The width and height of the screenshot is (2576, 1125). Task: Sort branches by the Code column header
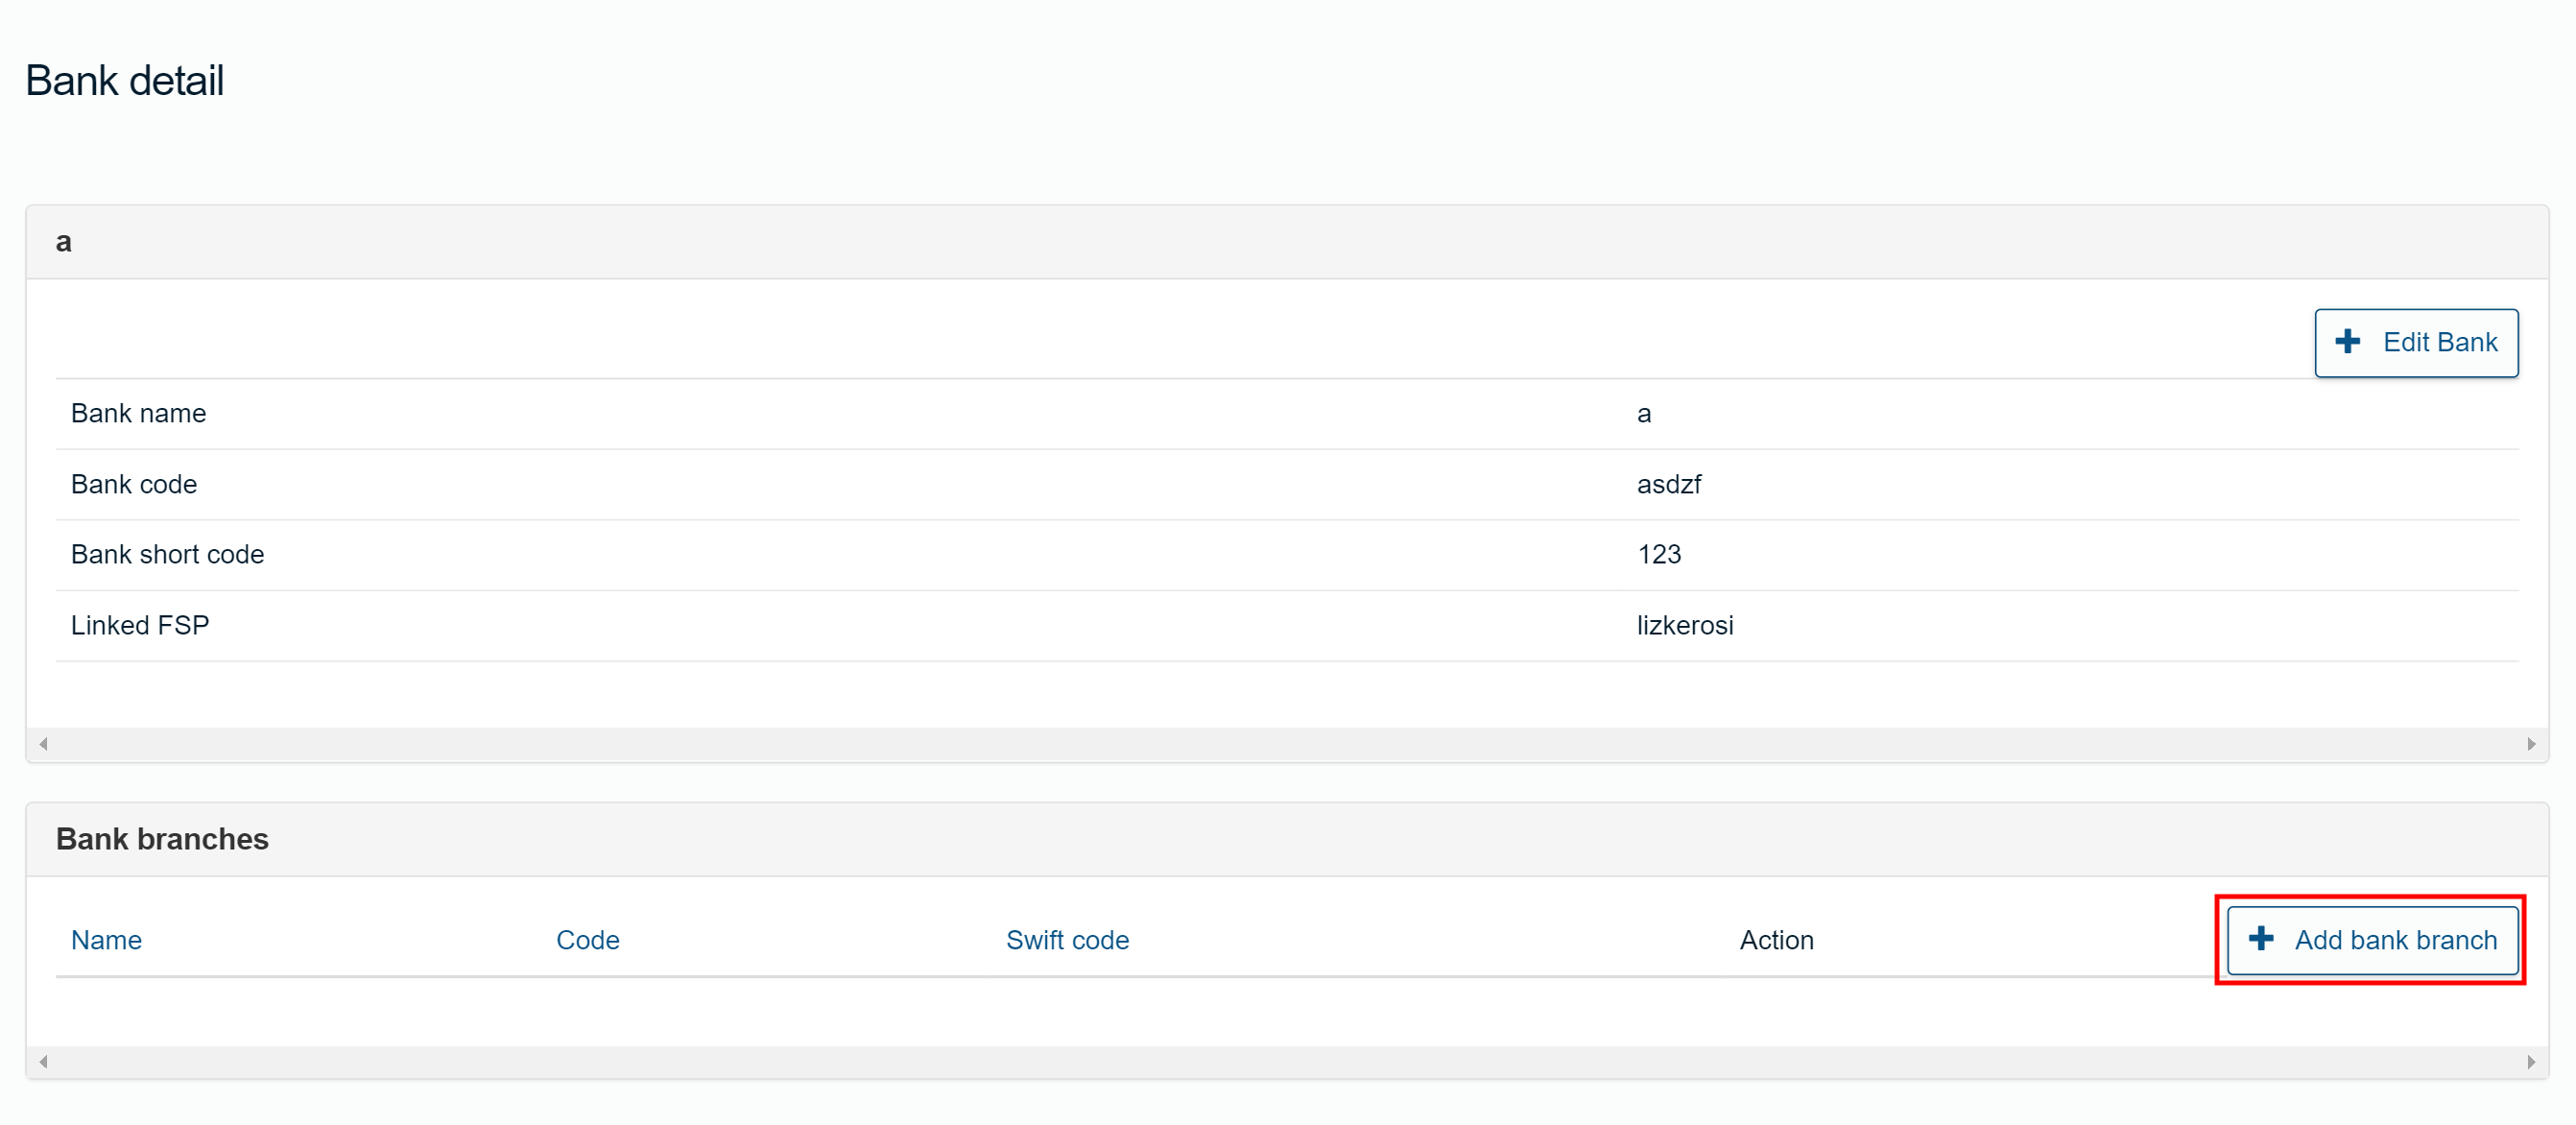(588, 940)
